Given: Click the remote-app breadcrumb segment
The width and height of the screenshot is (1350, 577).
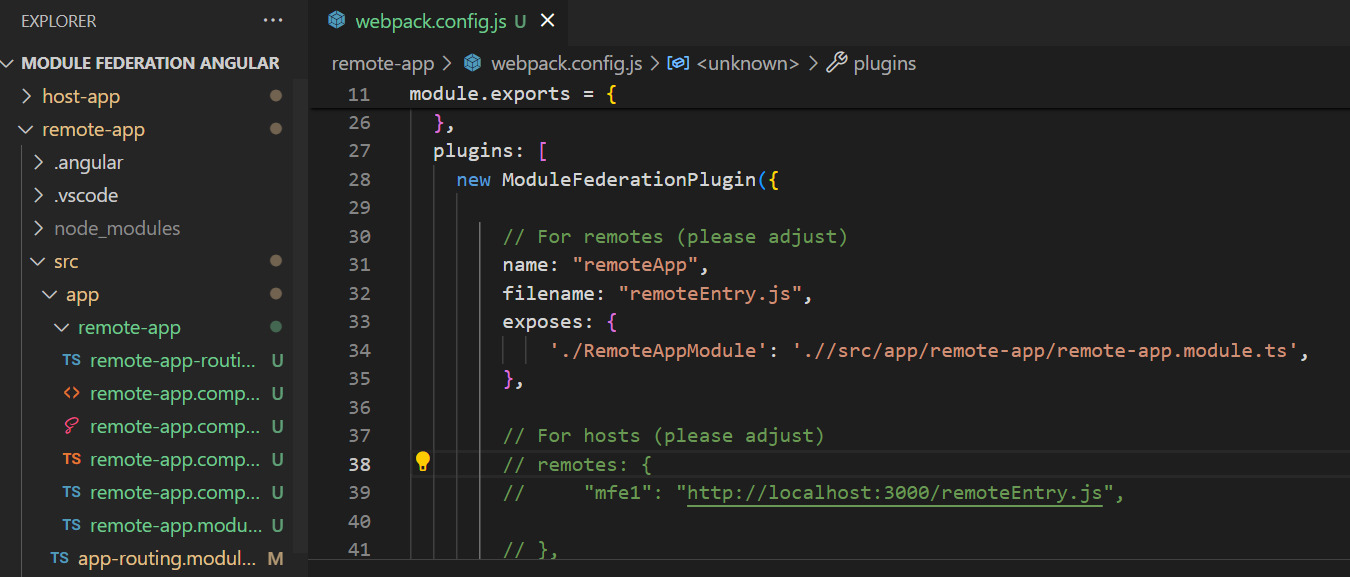Looking at the screenshot, I should [x=383, y=63].
